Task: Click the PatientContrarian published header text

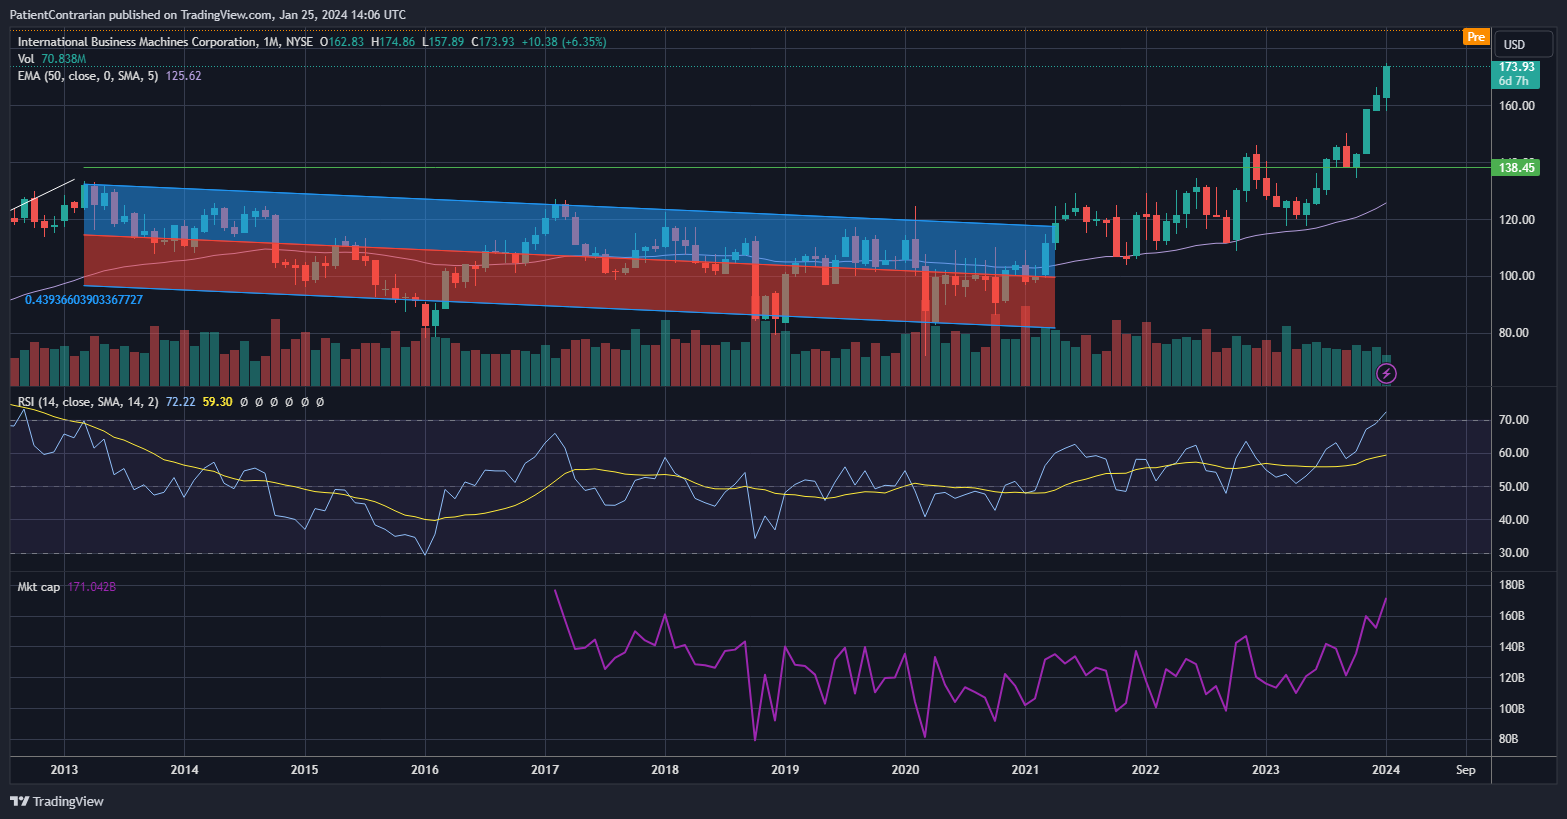Action: click(208, 14)
